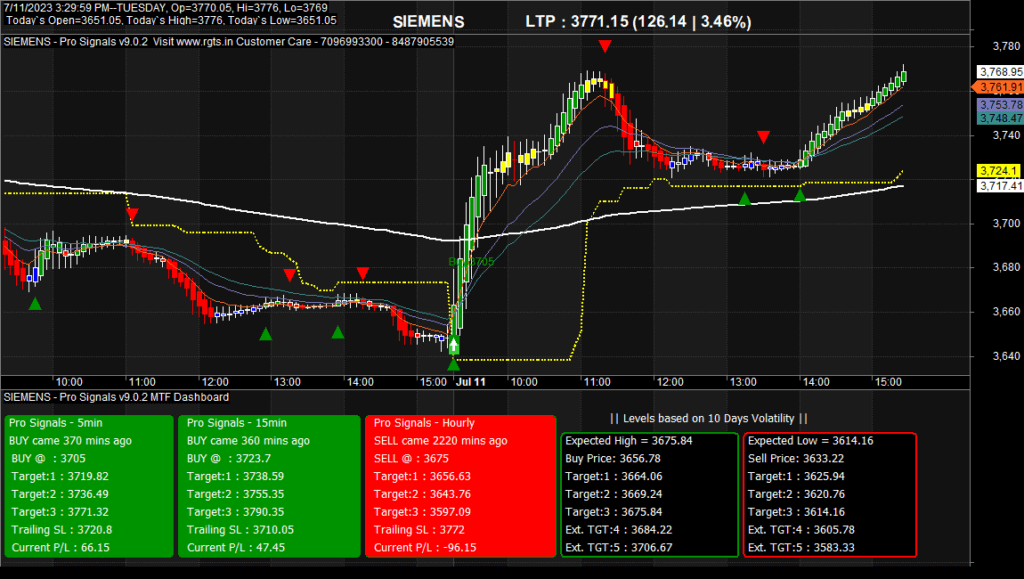This screenshot has width=1024, height=579.
Task: Click the SELL came 2220 mins ago line
Action: click(440, 441)
